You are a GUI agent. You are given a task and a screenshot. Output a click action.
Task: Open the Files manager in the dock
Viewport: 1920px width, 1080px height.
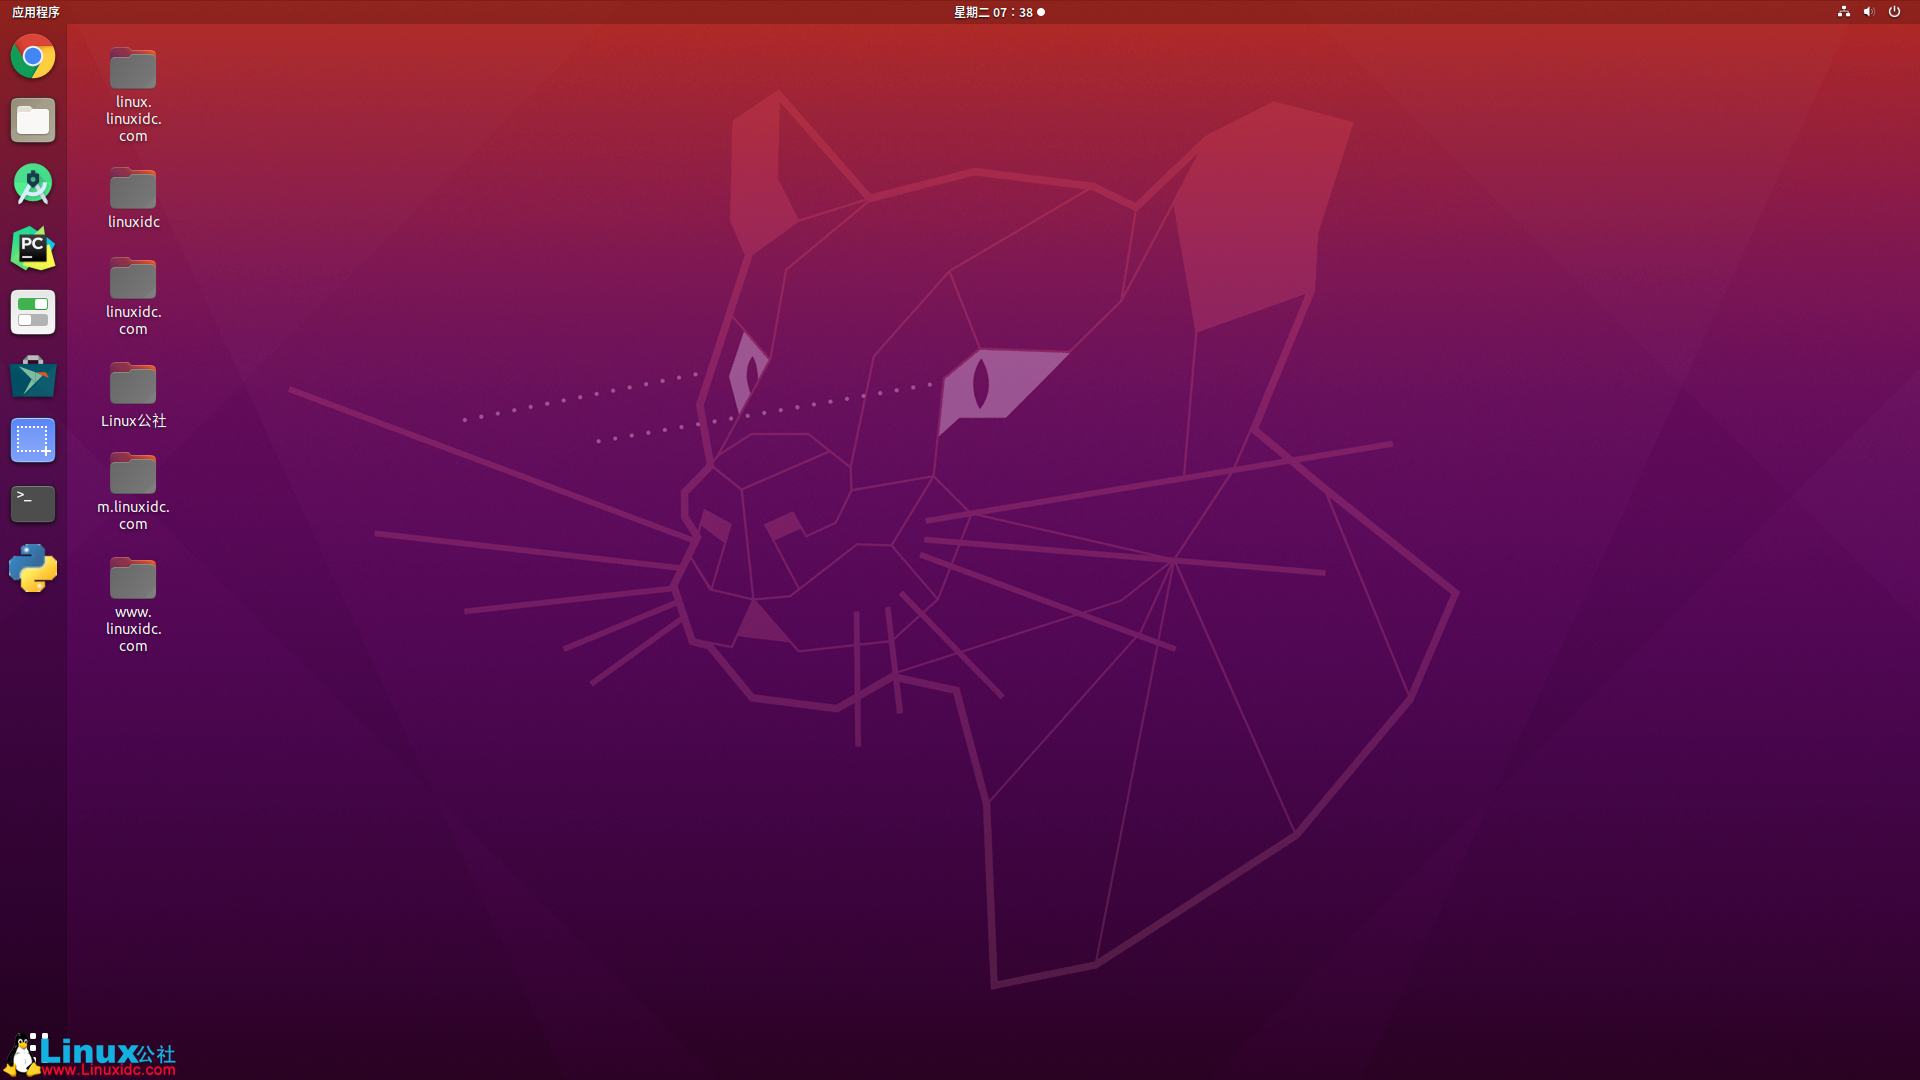pyautogui.click(x=33, y=121)
